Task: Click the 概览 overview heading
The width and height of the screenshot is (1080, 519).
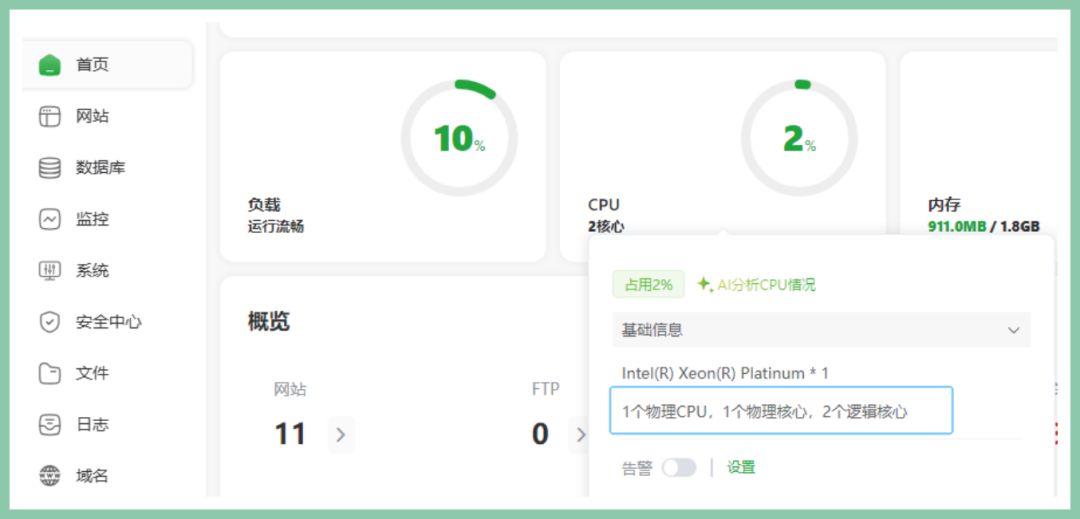Action: 269,321
